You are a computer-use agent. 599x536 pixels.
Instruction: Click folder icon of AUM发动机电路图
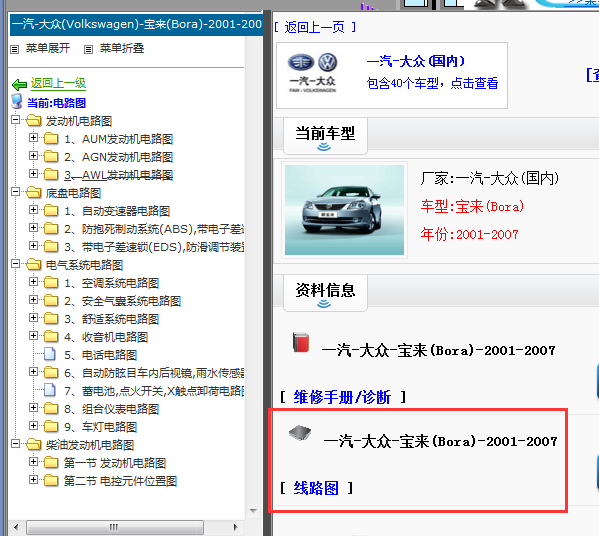[x=51, y=138]
